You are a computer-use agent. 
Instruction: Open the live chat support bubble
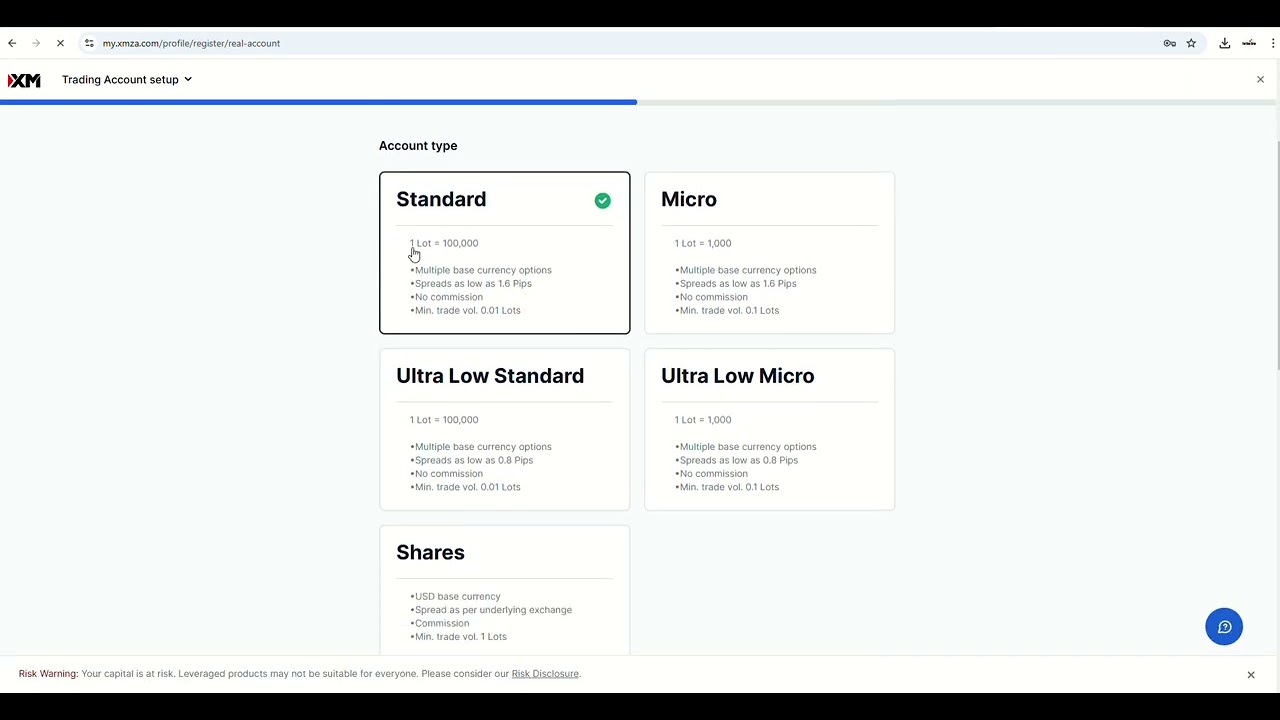1224,627
